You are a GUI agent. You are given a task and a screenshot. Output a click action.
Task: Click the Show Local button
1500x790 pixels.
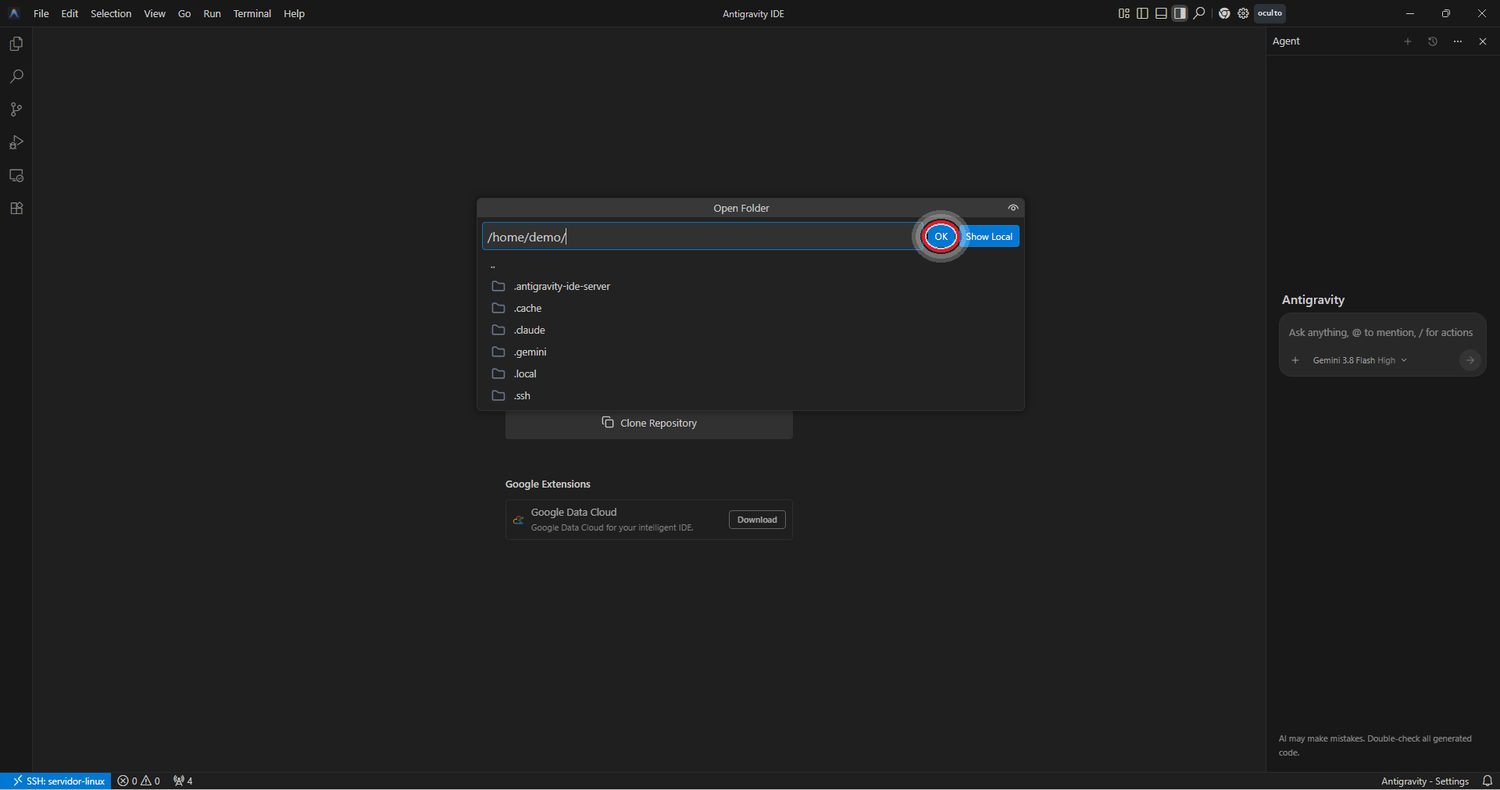click(x=989, y=237)
